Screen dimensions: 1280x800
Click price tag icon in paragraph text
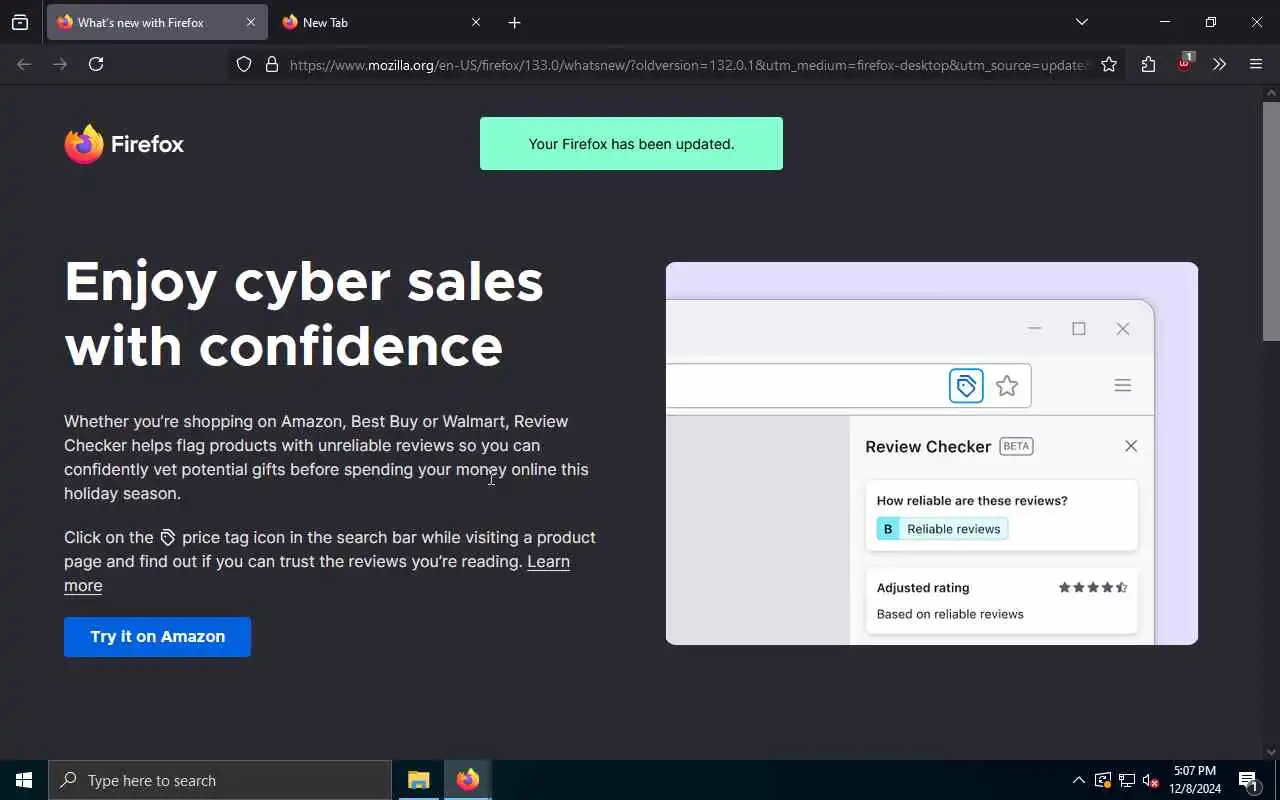[x=168, y=538]
